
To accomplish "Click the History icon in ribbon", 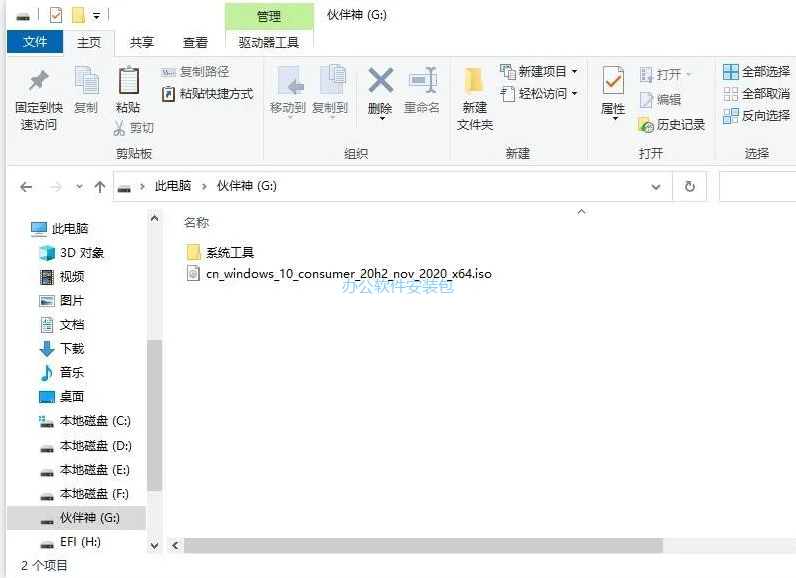I will point(671,125).
